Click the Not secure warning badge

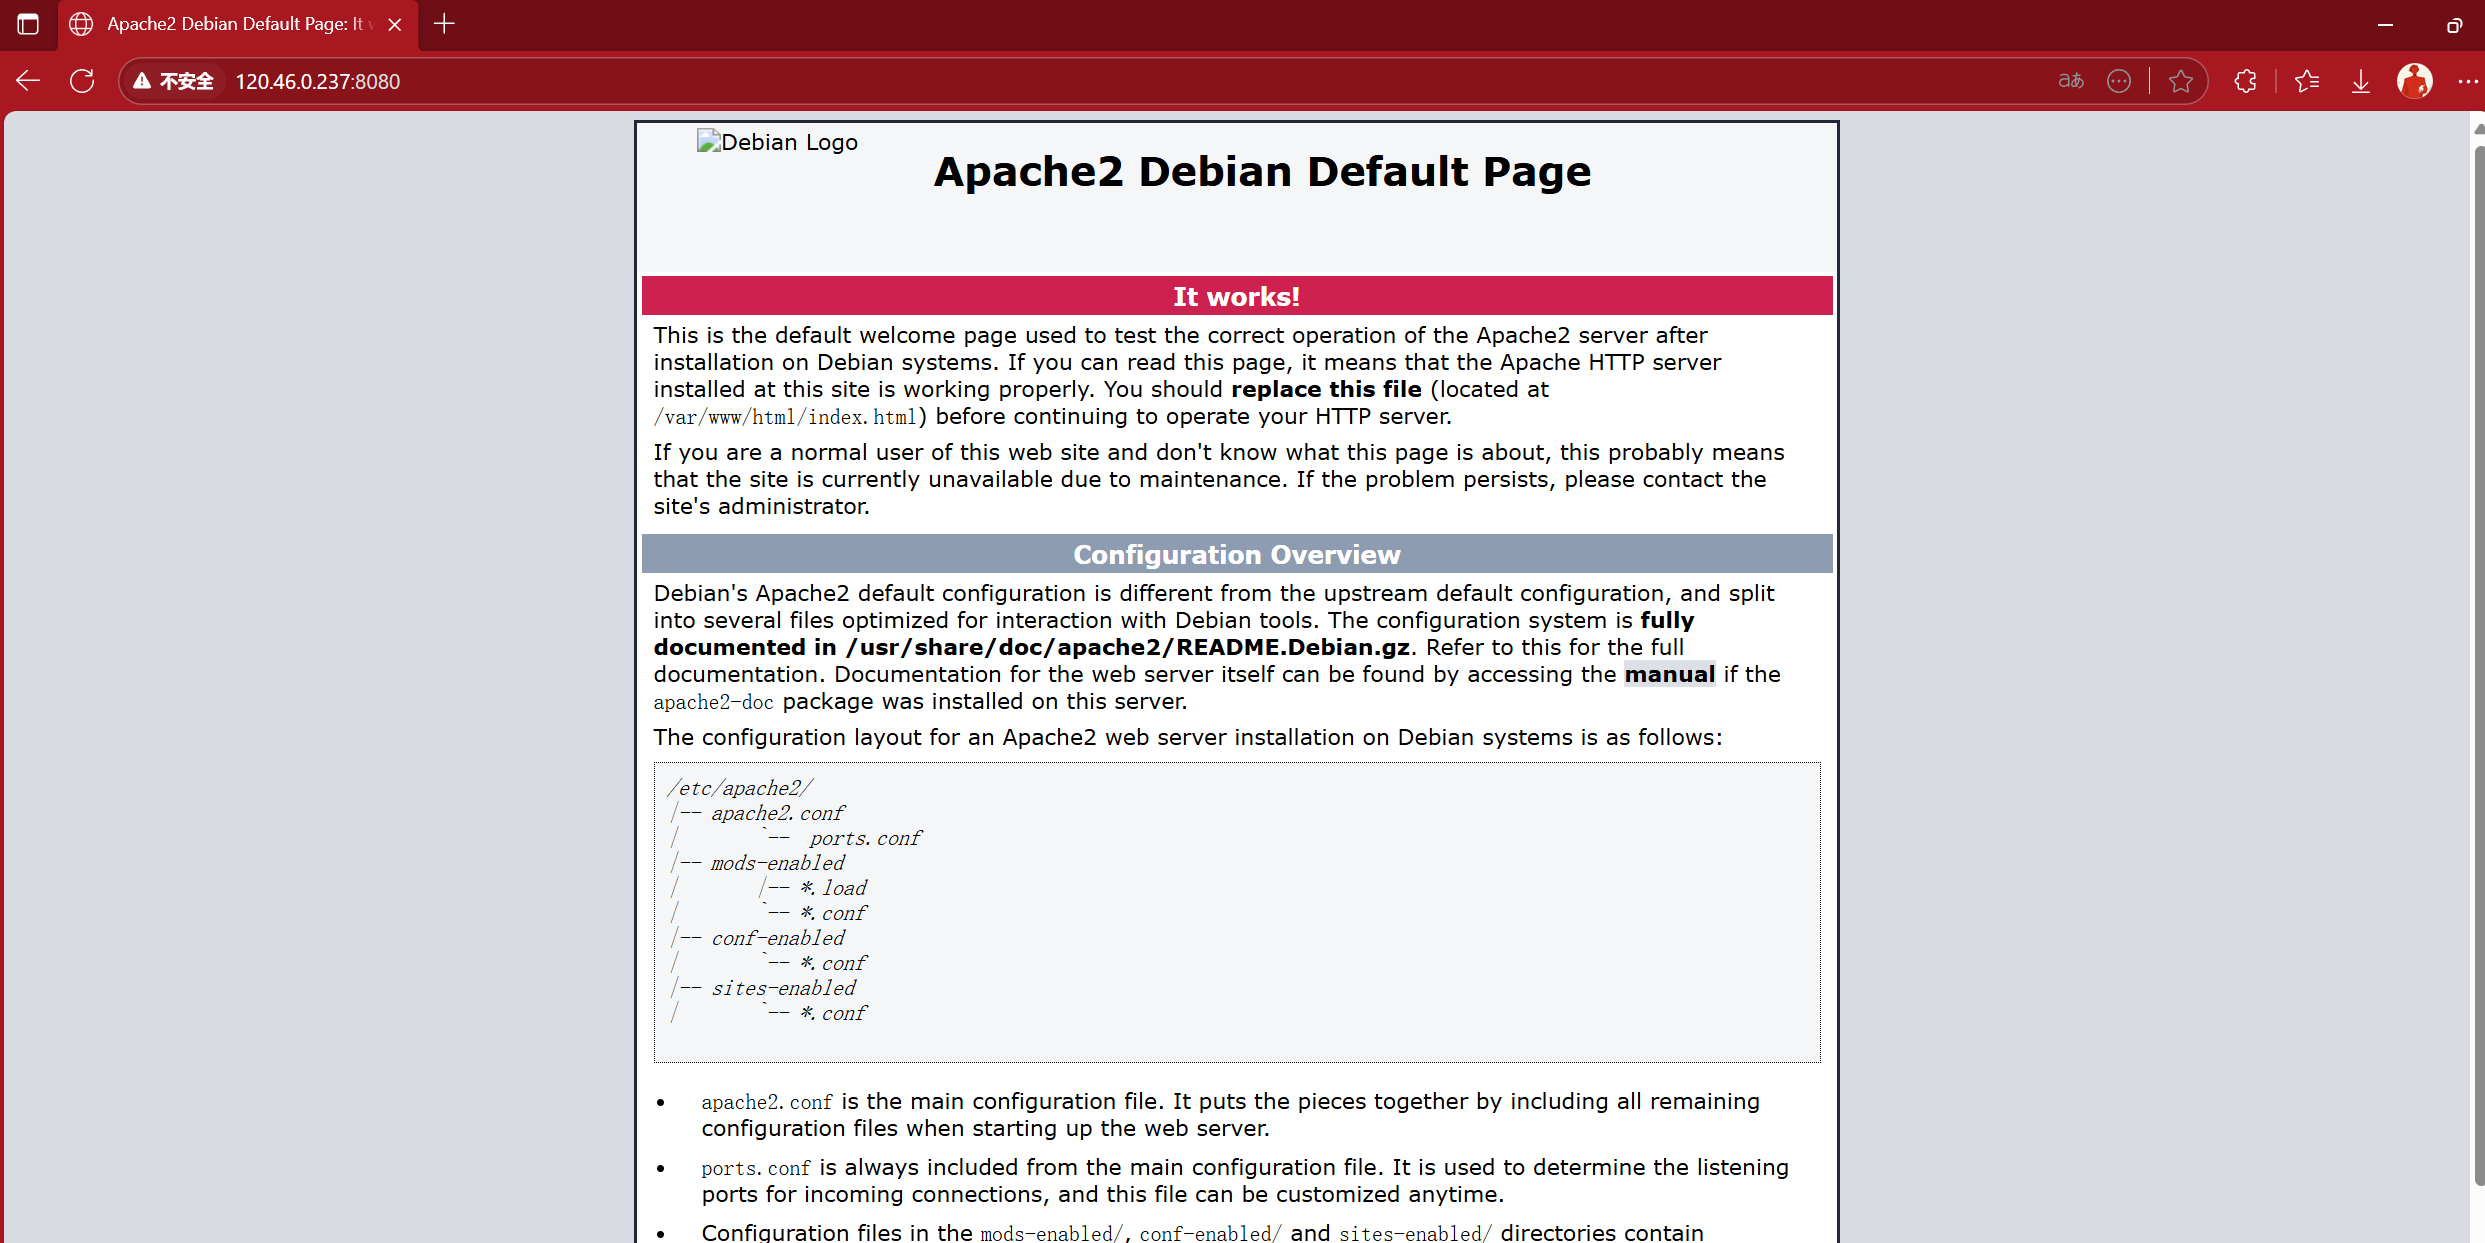(174, 81)
